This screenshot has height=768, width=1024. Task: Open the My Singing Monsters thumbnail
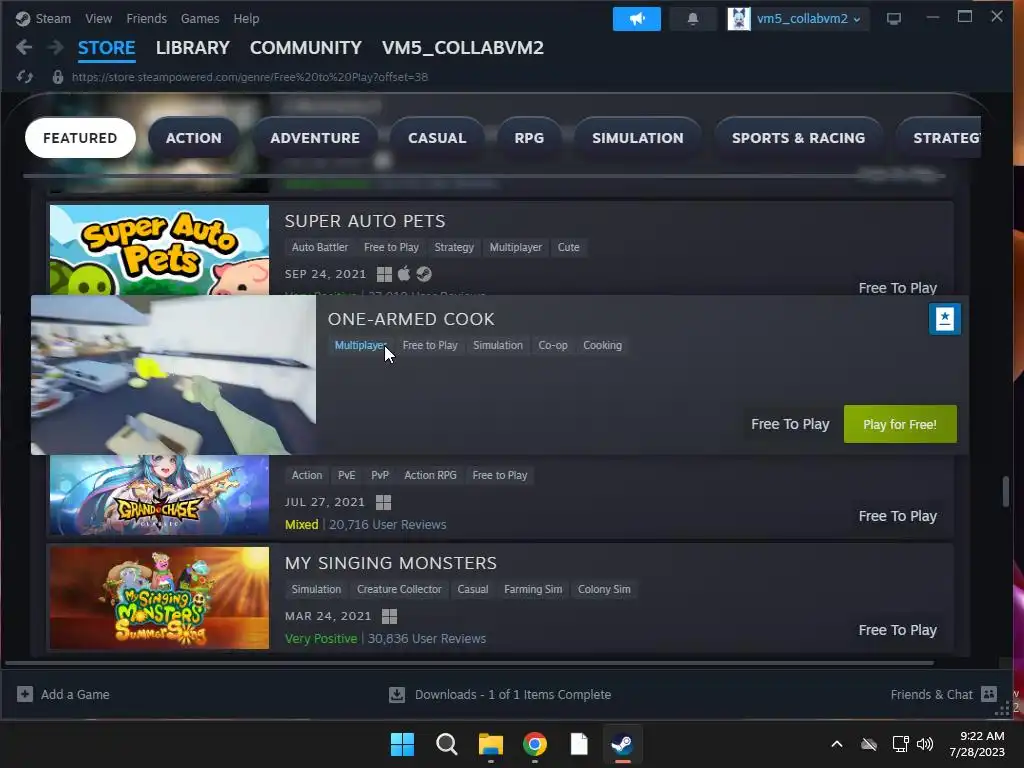coord(159,598)
